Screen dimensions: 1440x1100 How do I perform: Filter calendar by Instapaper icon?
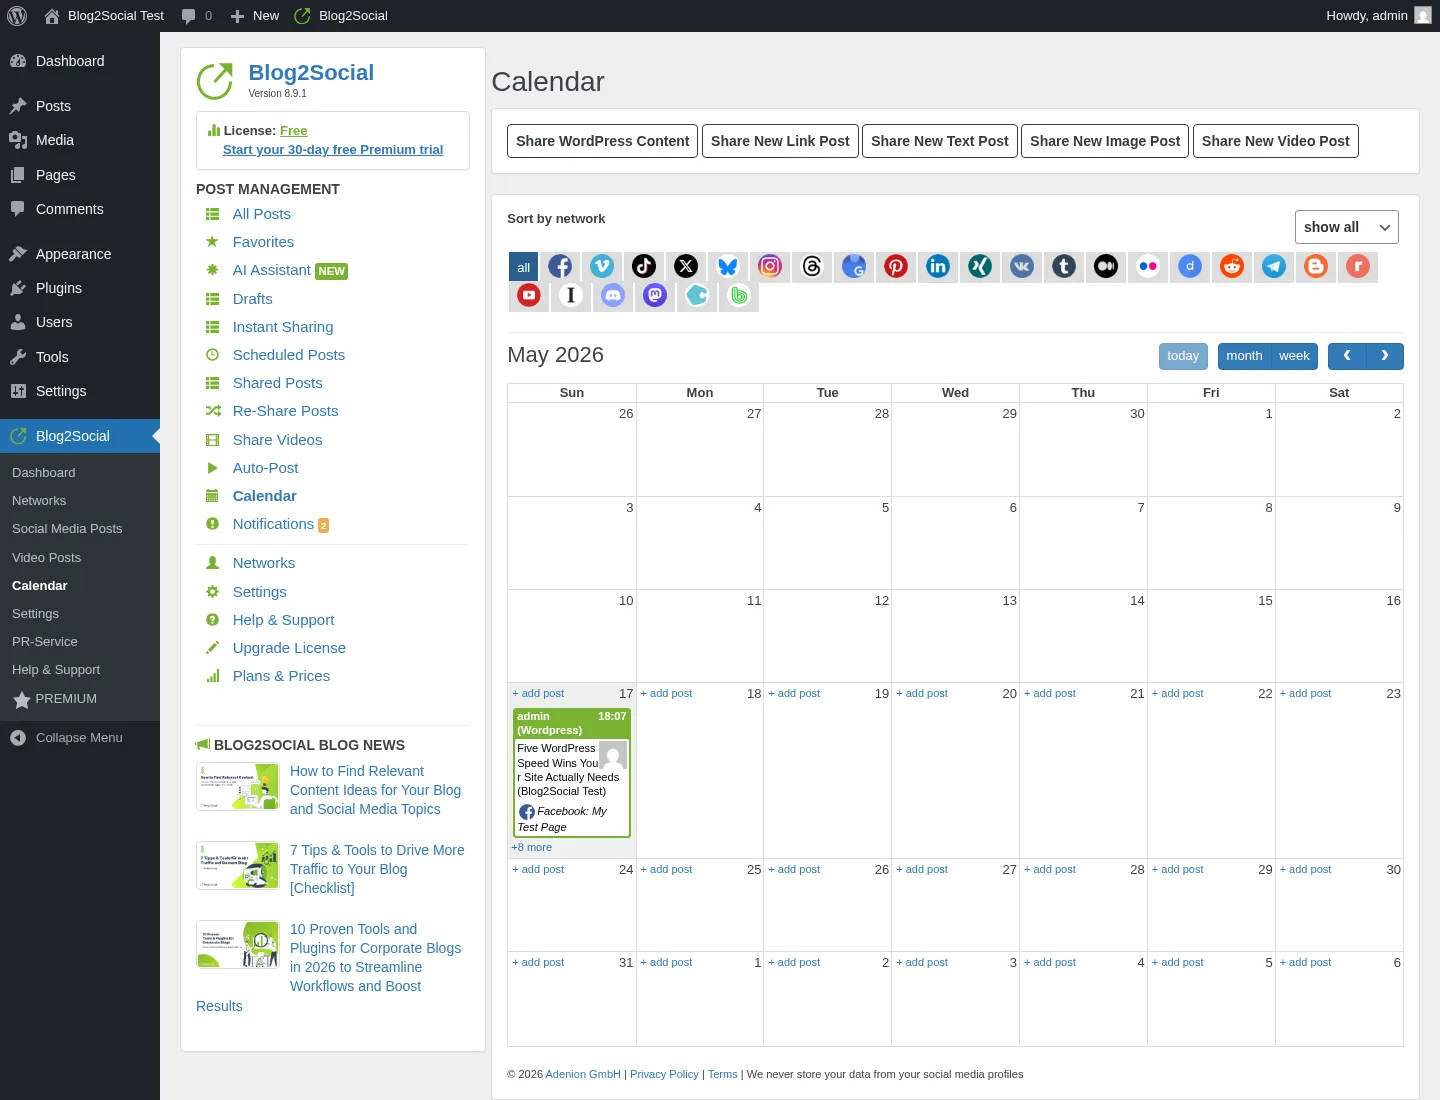click(x=571, y=295)
